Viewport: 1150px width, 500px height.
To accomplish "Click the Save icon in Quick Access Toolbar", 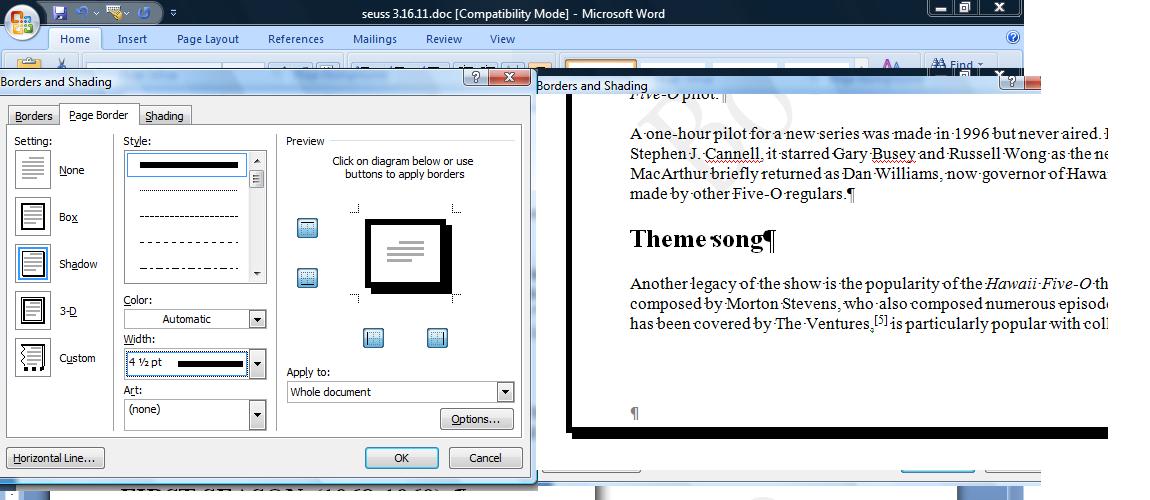I will (60, 13).
